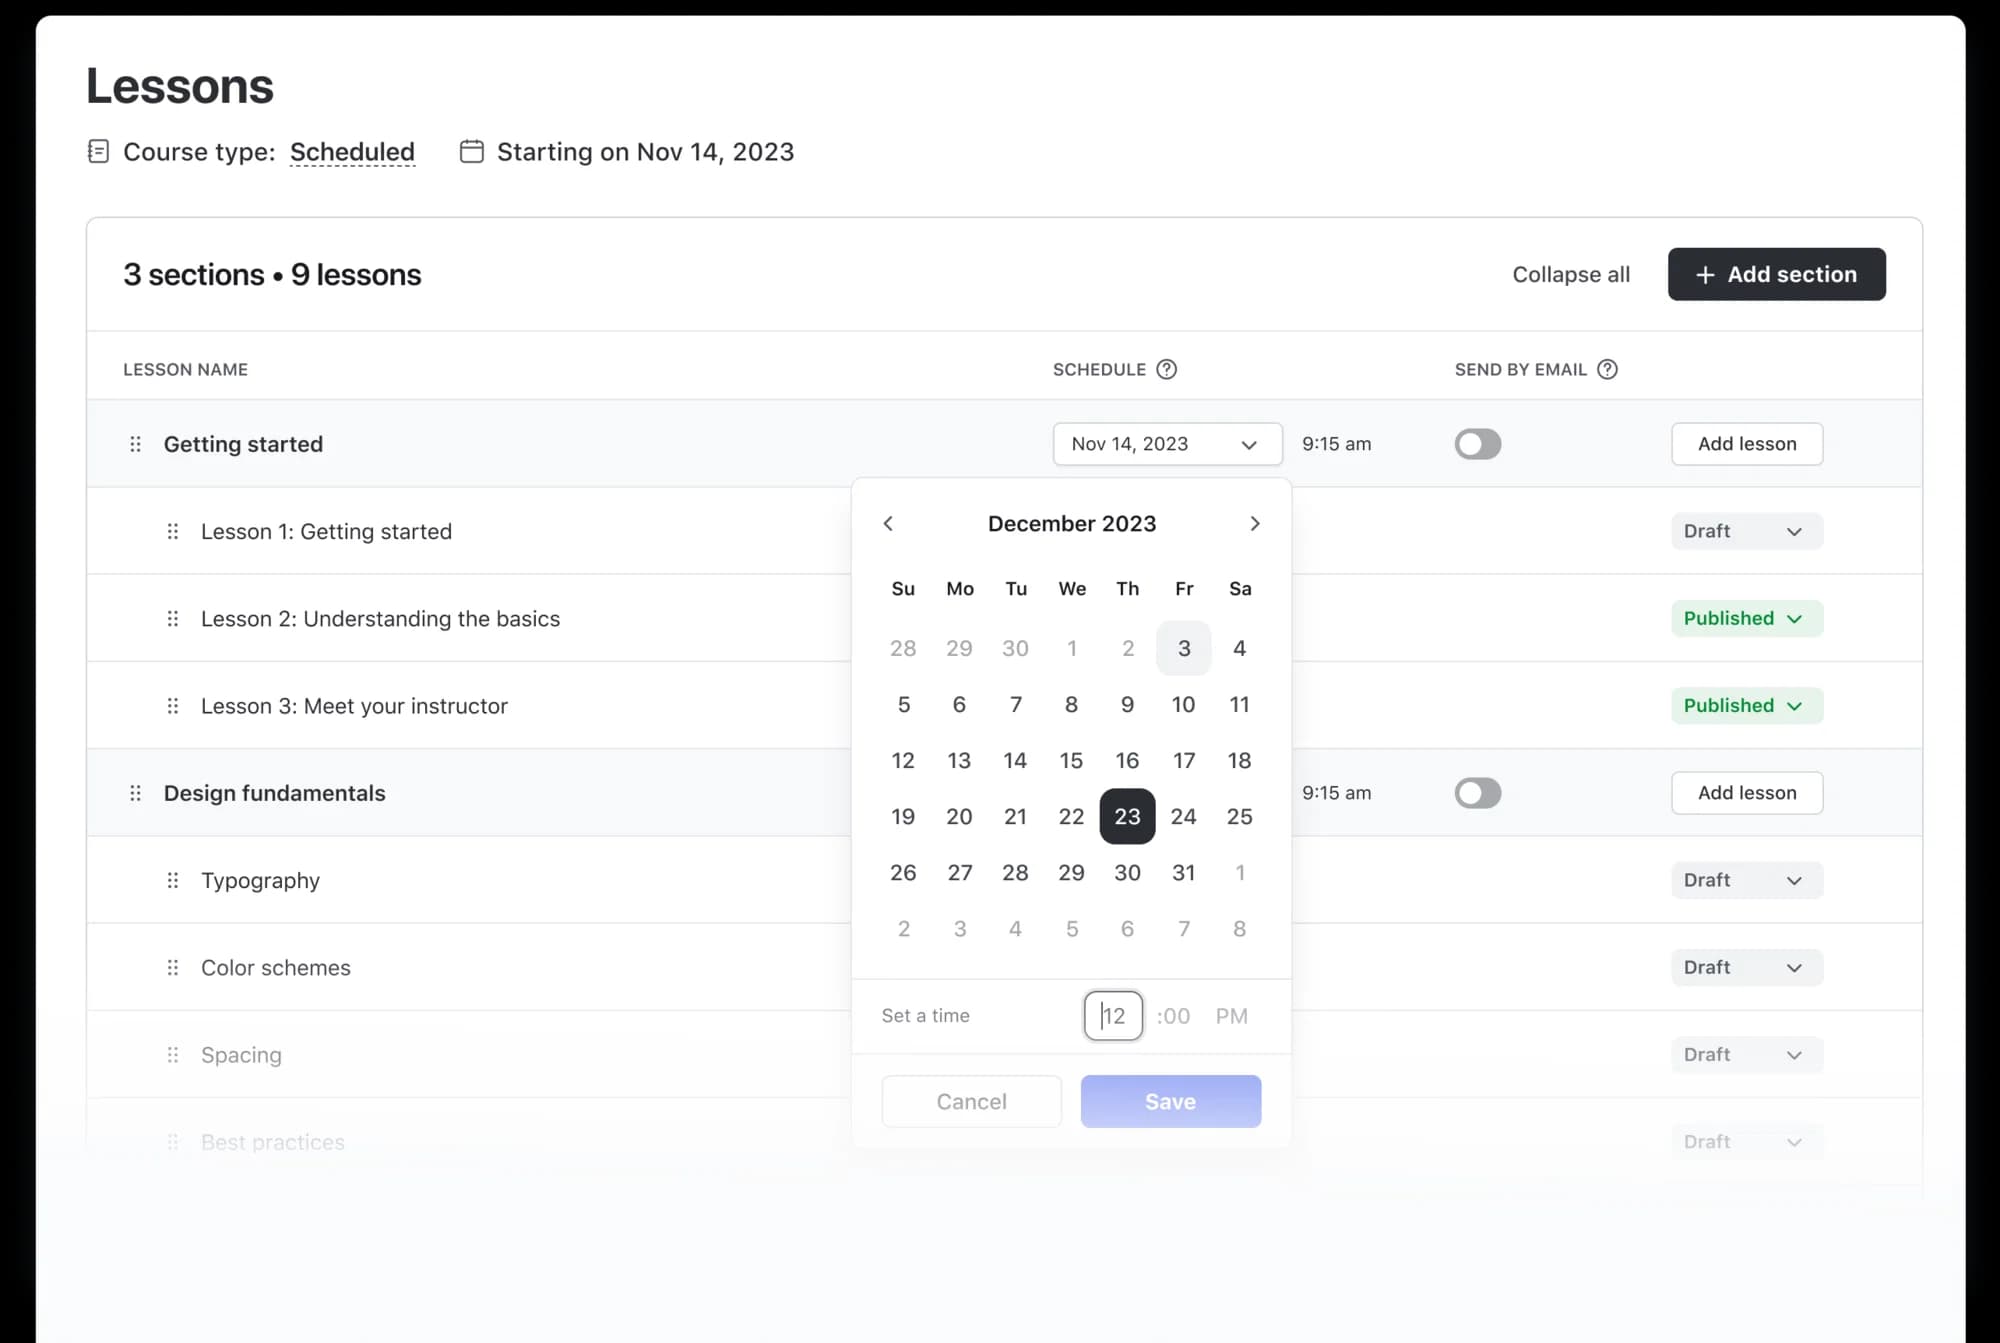Click drag handle of Spacing lesson
This screenshot has height=1343, width=2000.
coord(172,1055)
